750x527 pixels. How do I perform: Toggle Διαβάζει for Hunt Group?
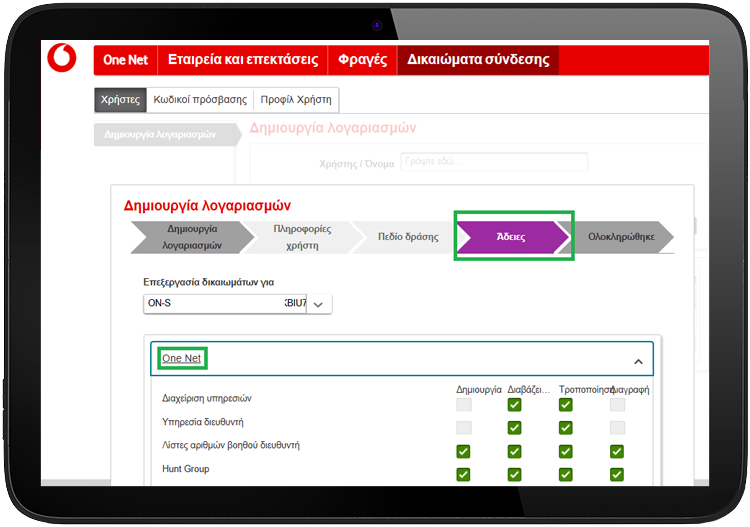514,474
